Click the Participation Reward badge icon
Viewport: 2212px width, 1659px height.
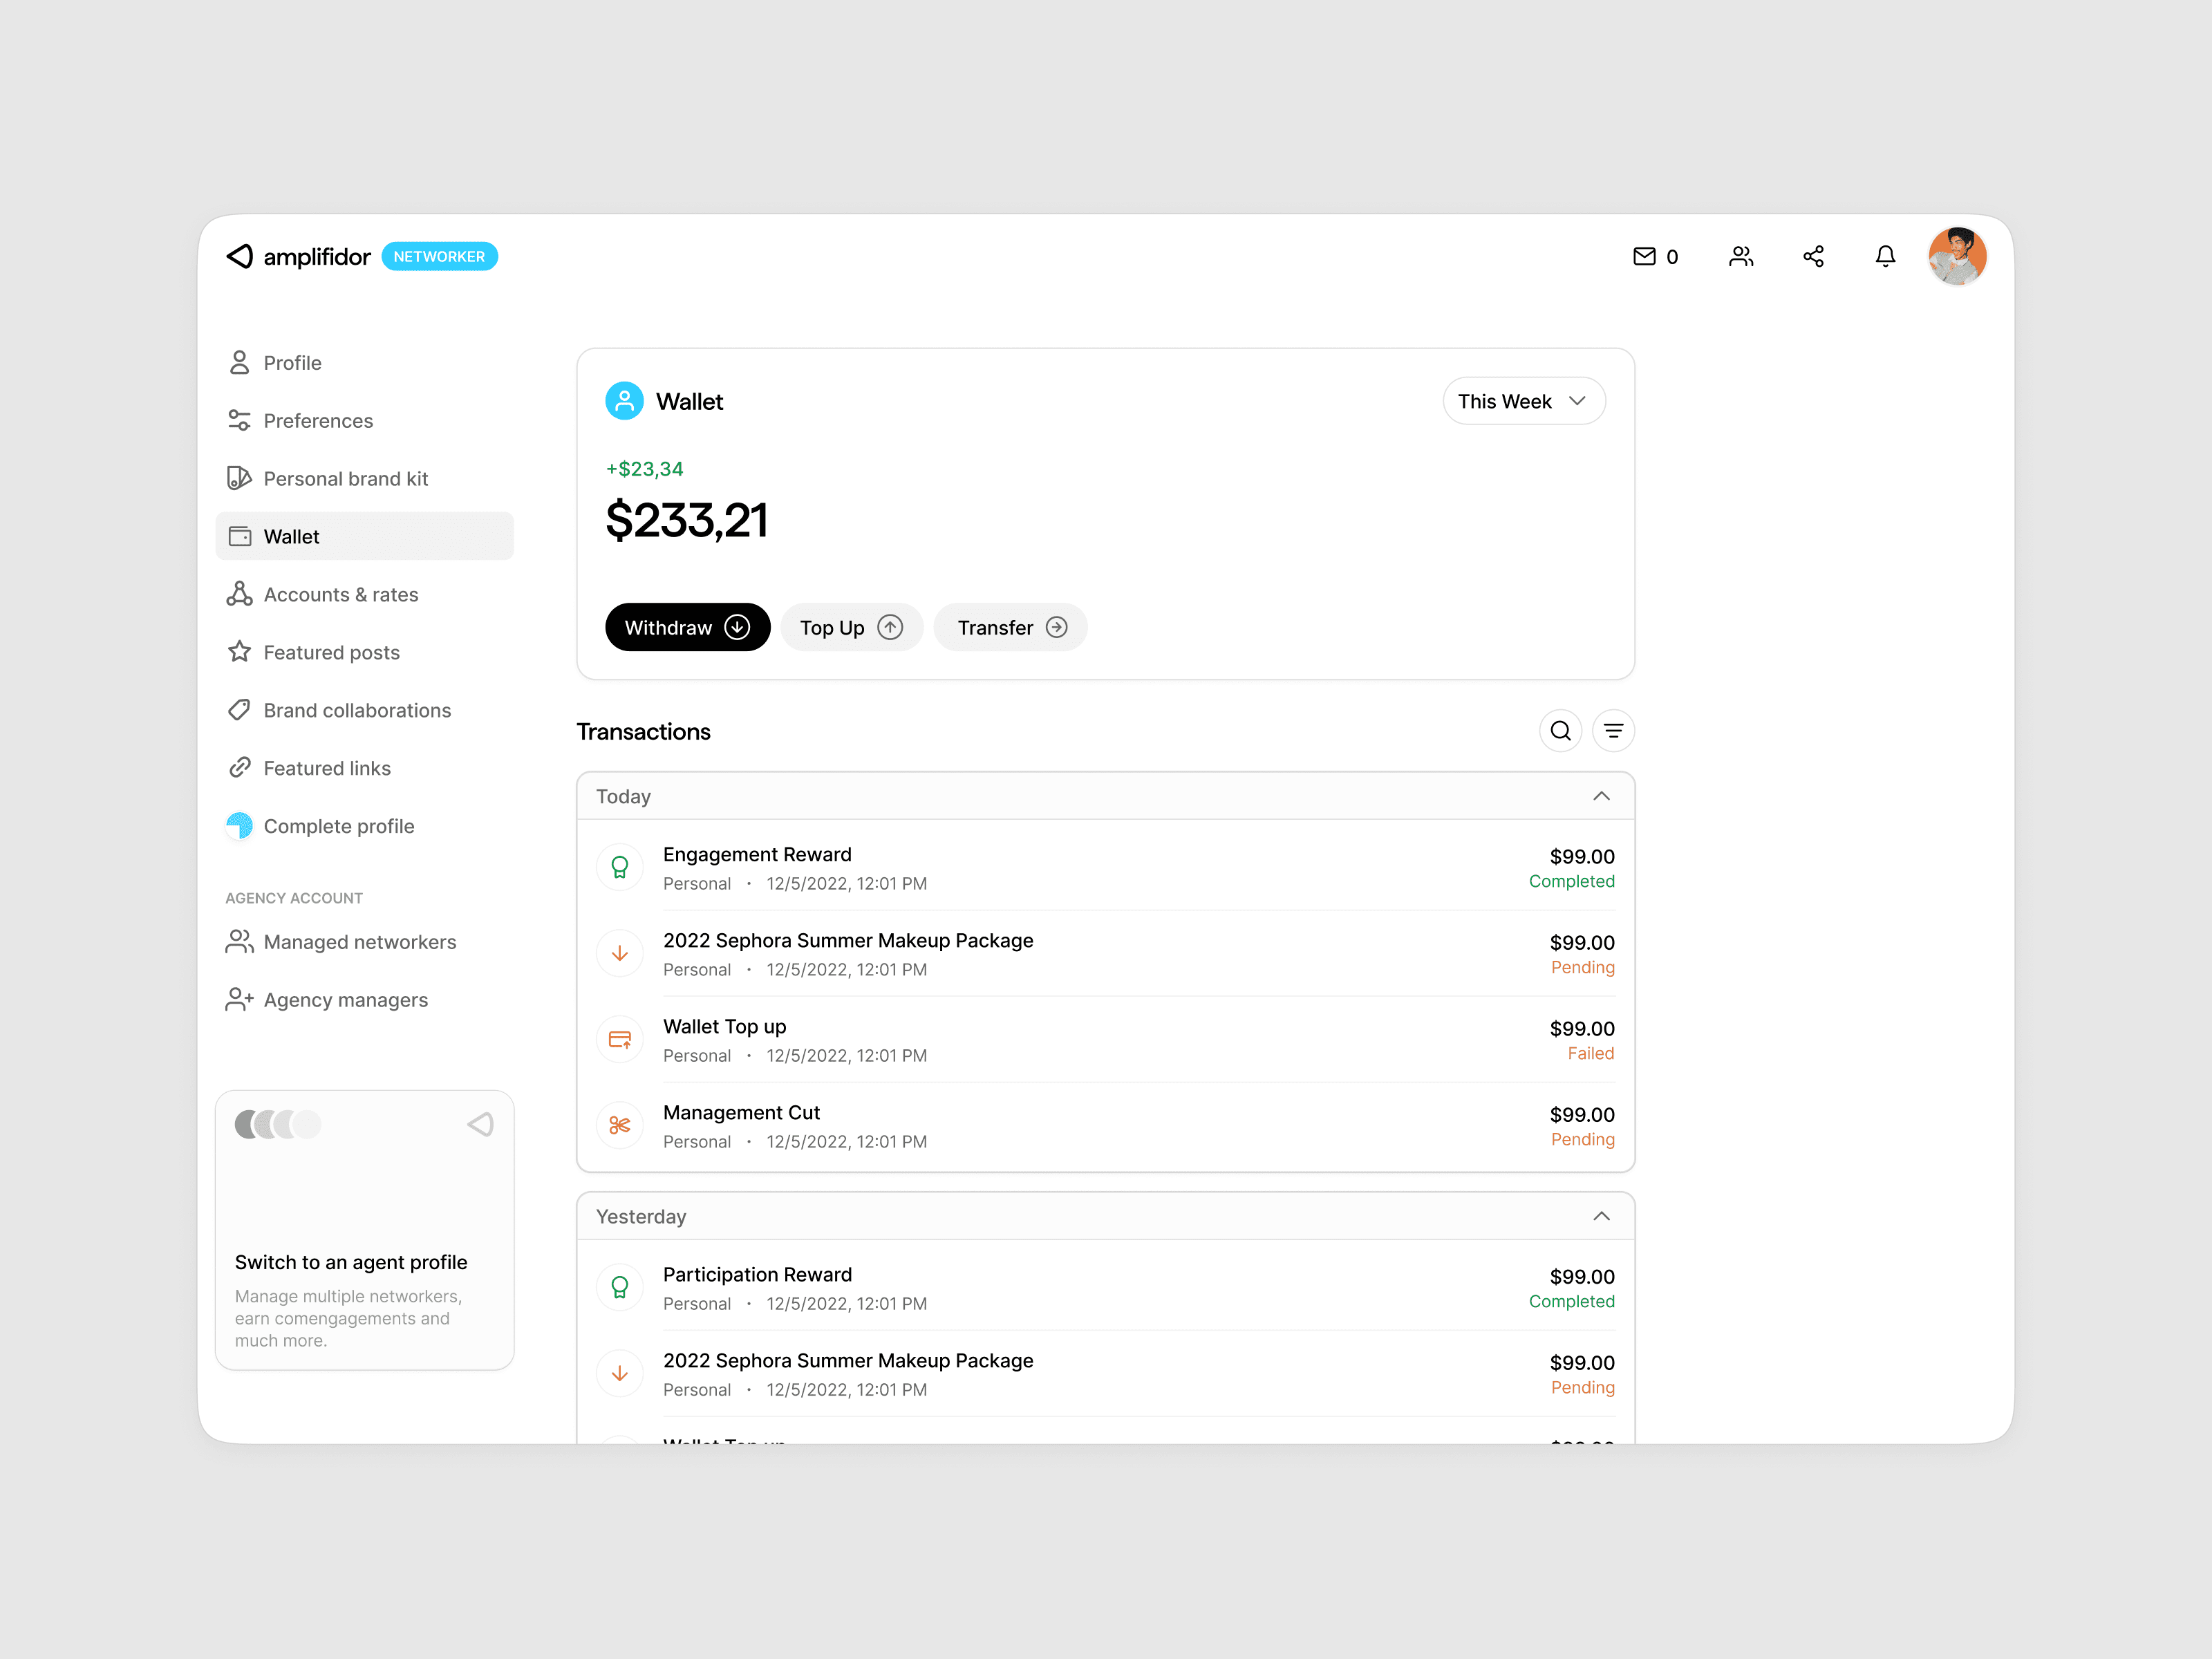coord(620,1287)
